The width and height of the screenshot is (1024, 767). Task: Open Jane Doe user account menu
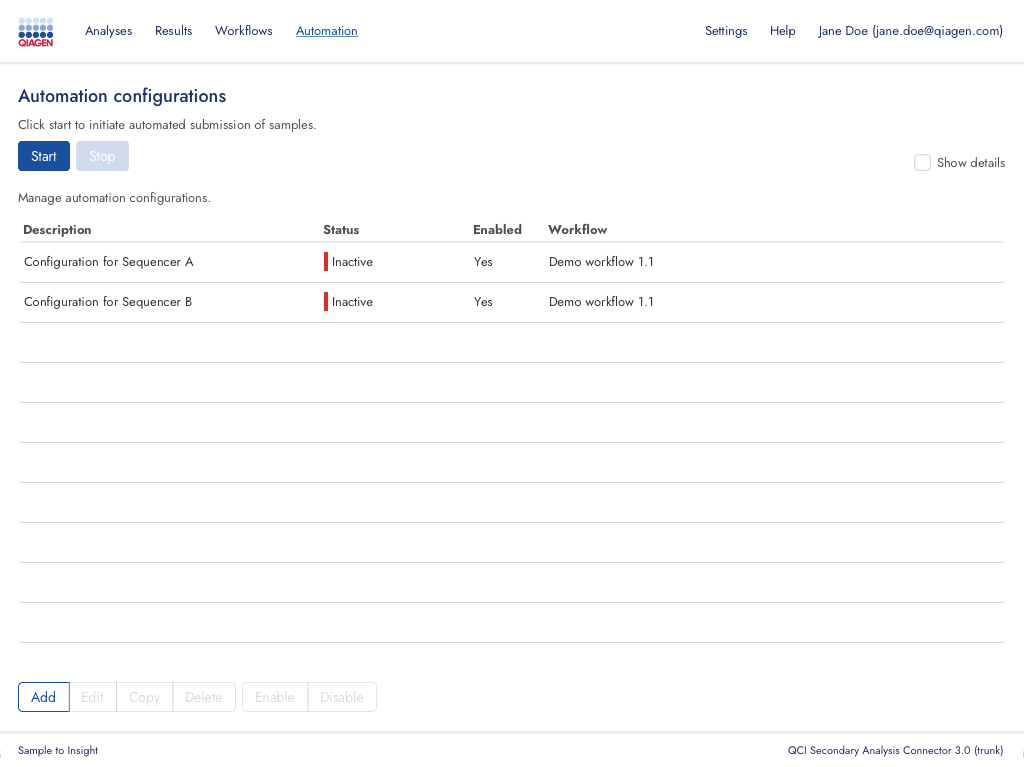[910, 31]
